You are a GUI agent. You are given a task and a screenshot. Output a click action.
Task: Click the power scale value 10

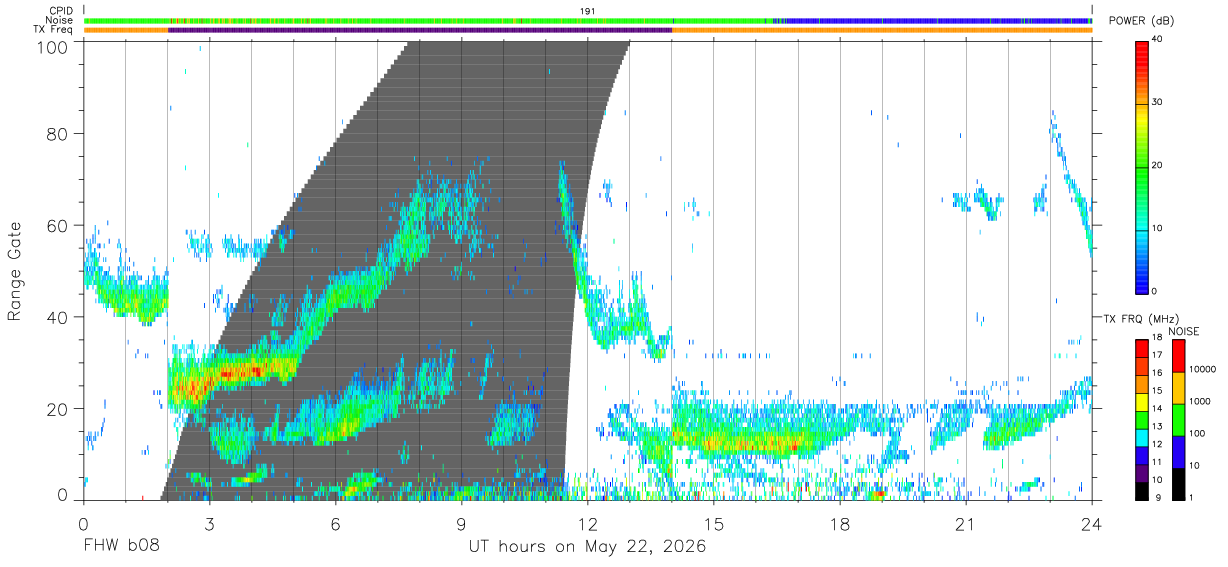click(1158, 229)
